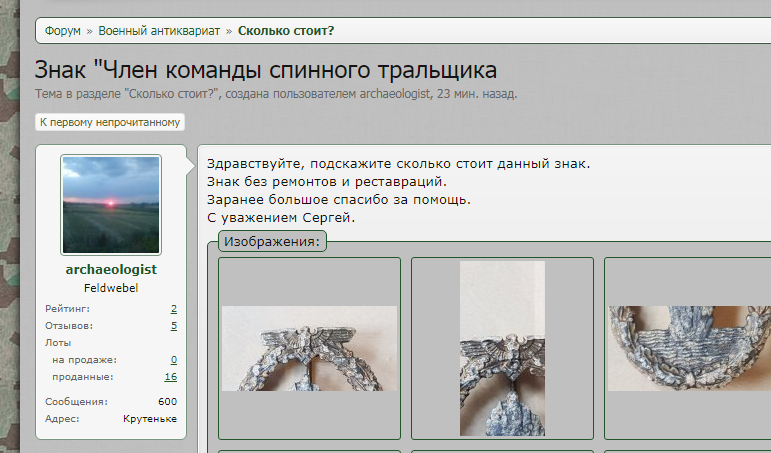771x453 pixels.
Task: Open the first badge image thumbnail
Action: 309,348
